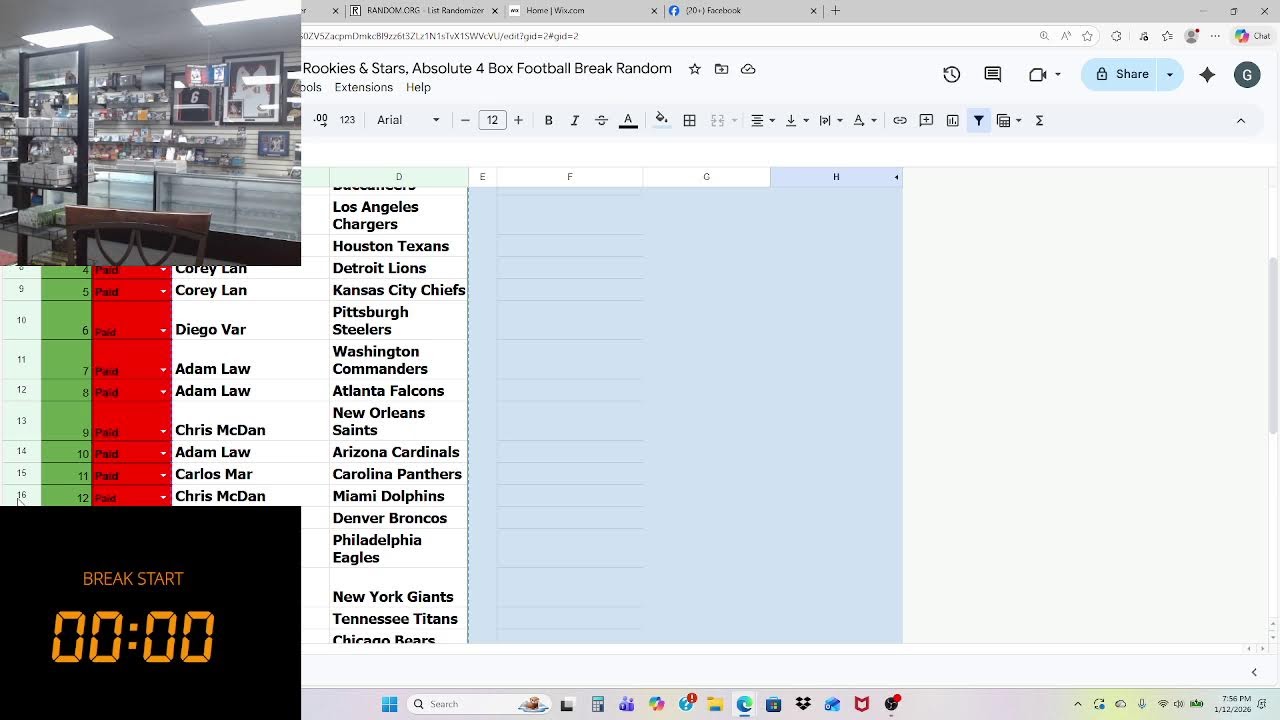Open the fill color bucket

661,120
